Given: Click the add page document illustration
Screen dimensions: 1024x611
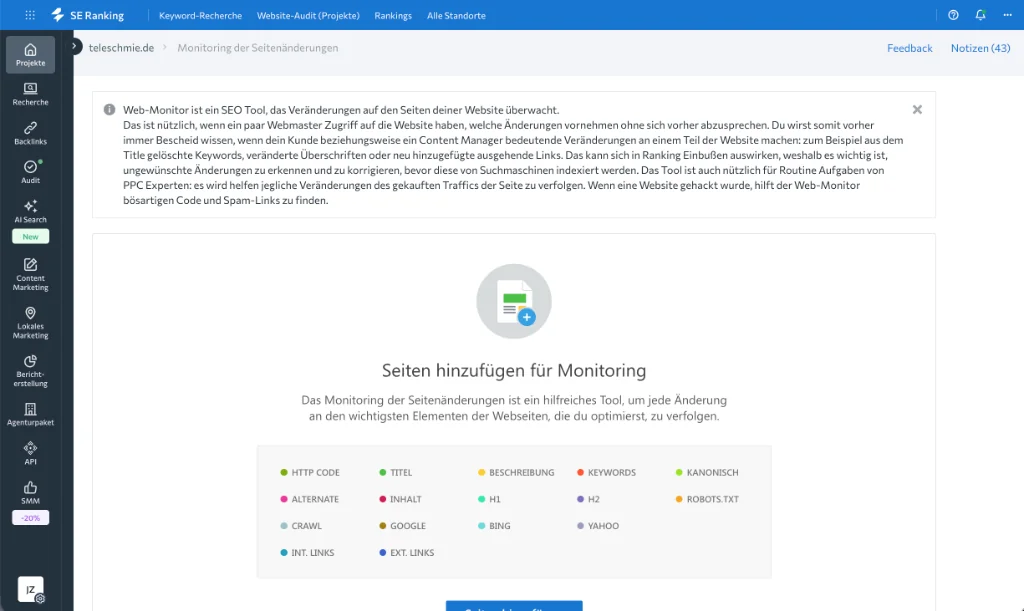Looking at the screenshot, I should point(514,301).
